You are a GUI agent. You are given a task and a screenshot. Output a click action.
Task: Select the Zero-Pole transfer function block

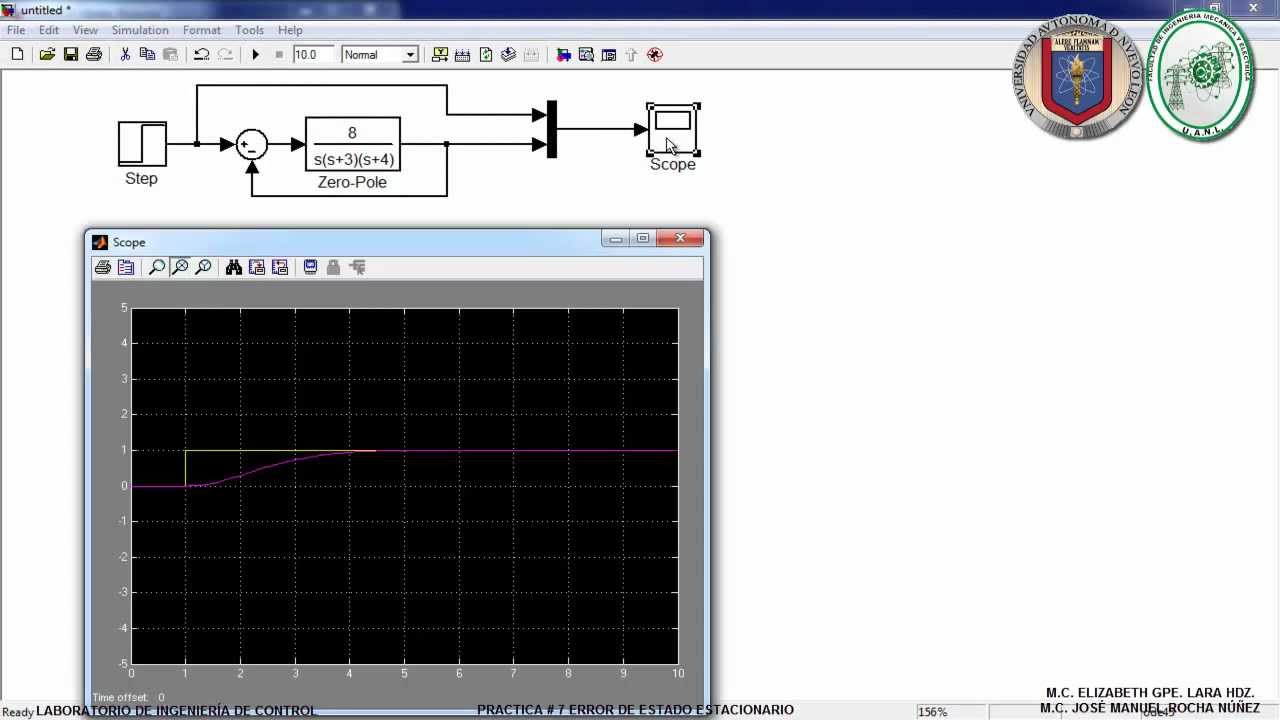click(x=353, y=146)
